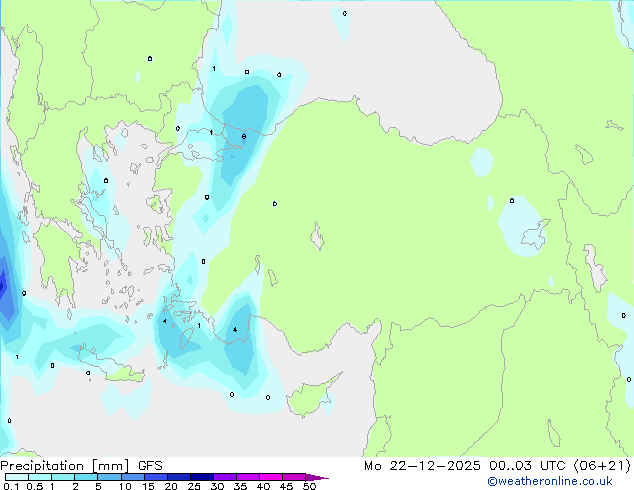Click the "30" legend scale label
This screenshot has width=634, height=490.
pos(217,486)
